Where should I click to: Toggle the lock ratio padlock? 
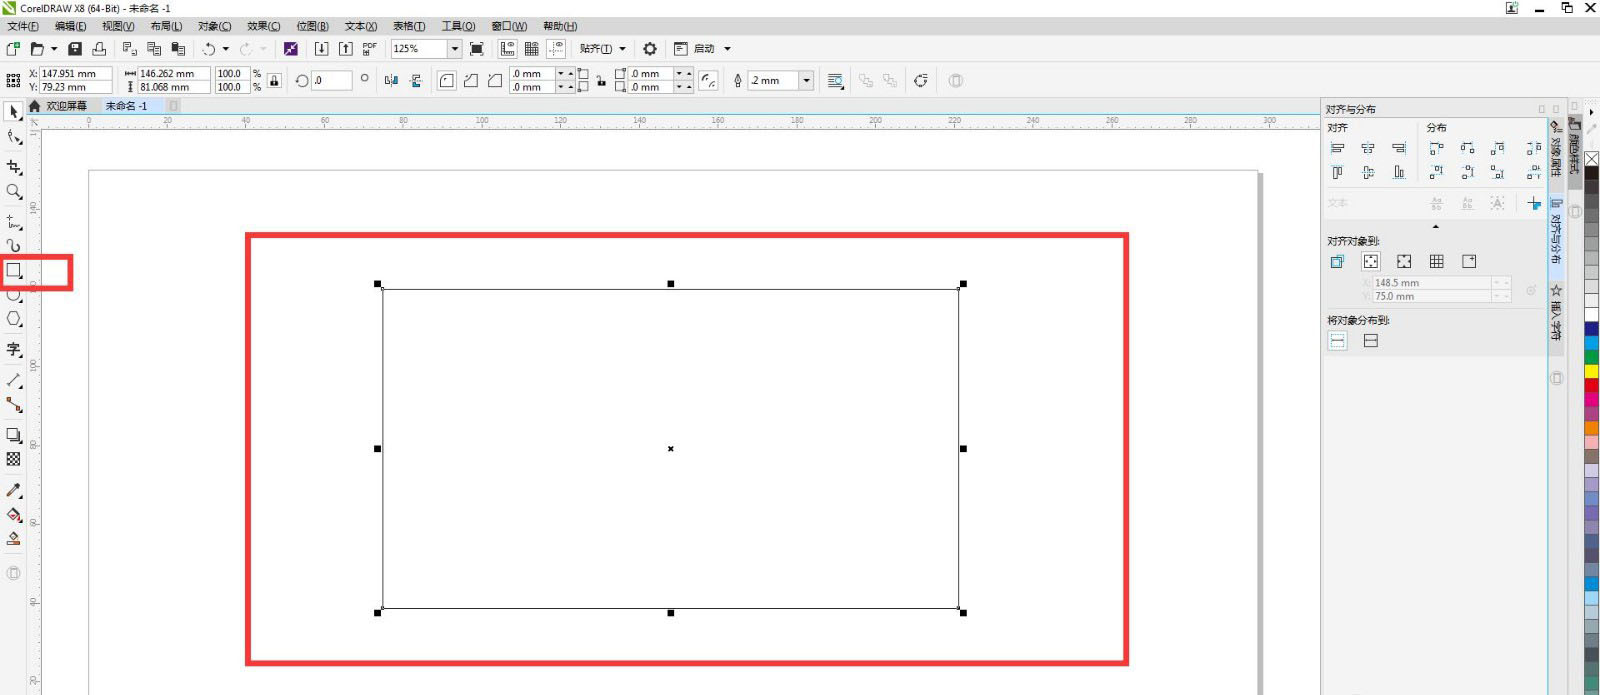click(274, 81)
